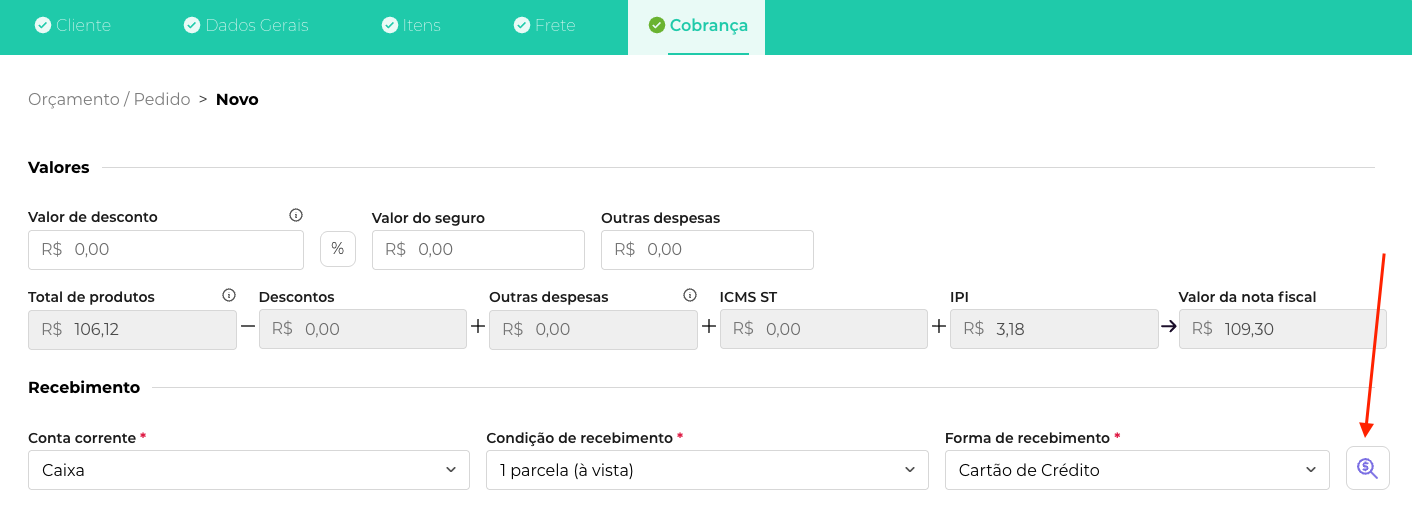Viewport: 1412px width, 511px height.
Task: Go to the Dados Gerais tab
Action: (246, 26)
